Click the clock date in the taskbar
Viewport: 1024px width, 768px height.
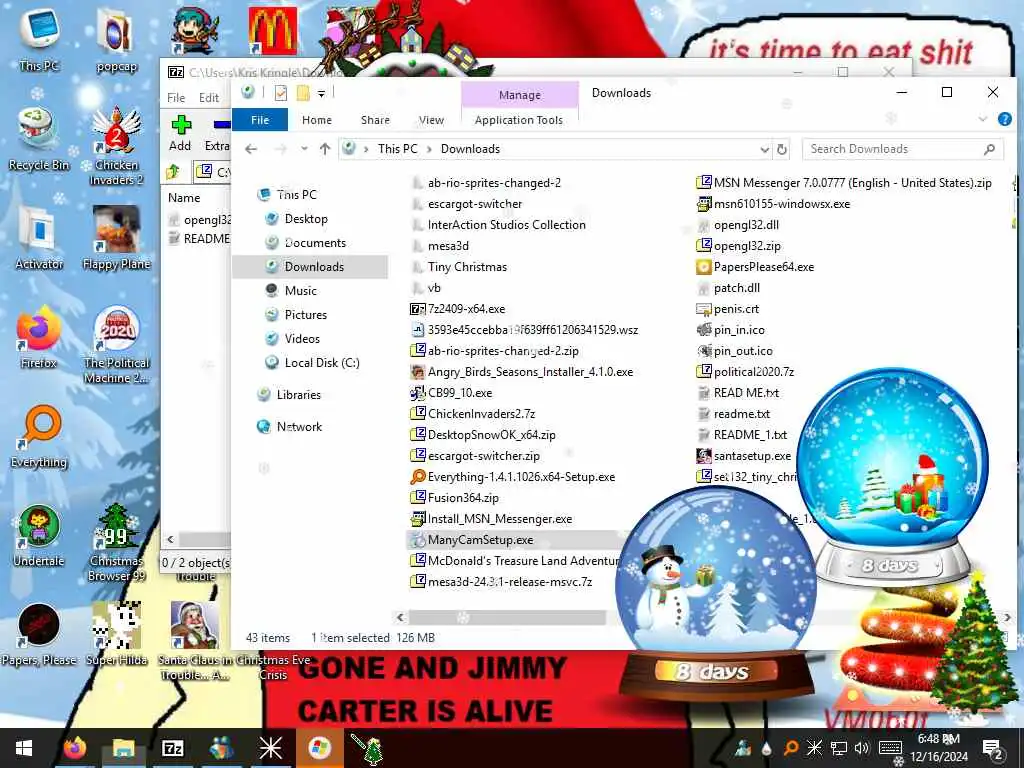coord(938,758)
